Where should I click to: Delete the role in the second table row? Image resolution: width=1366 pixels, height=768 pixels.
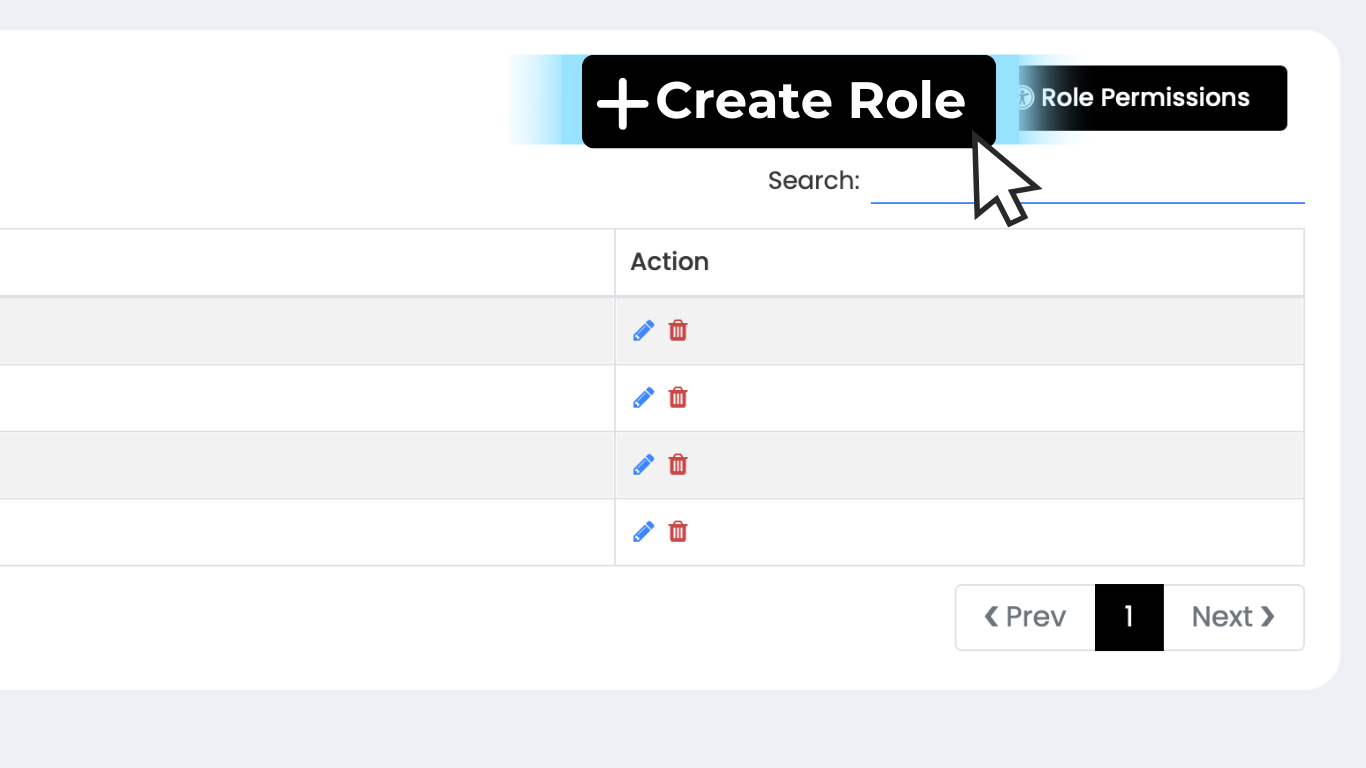click(678, 398)
